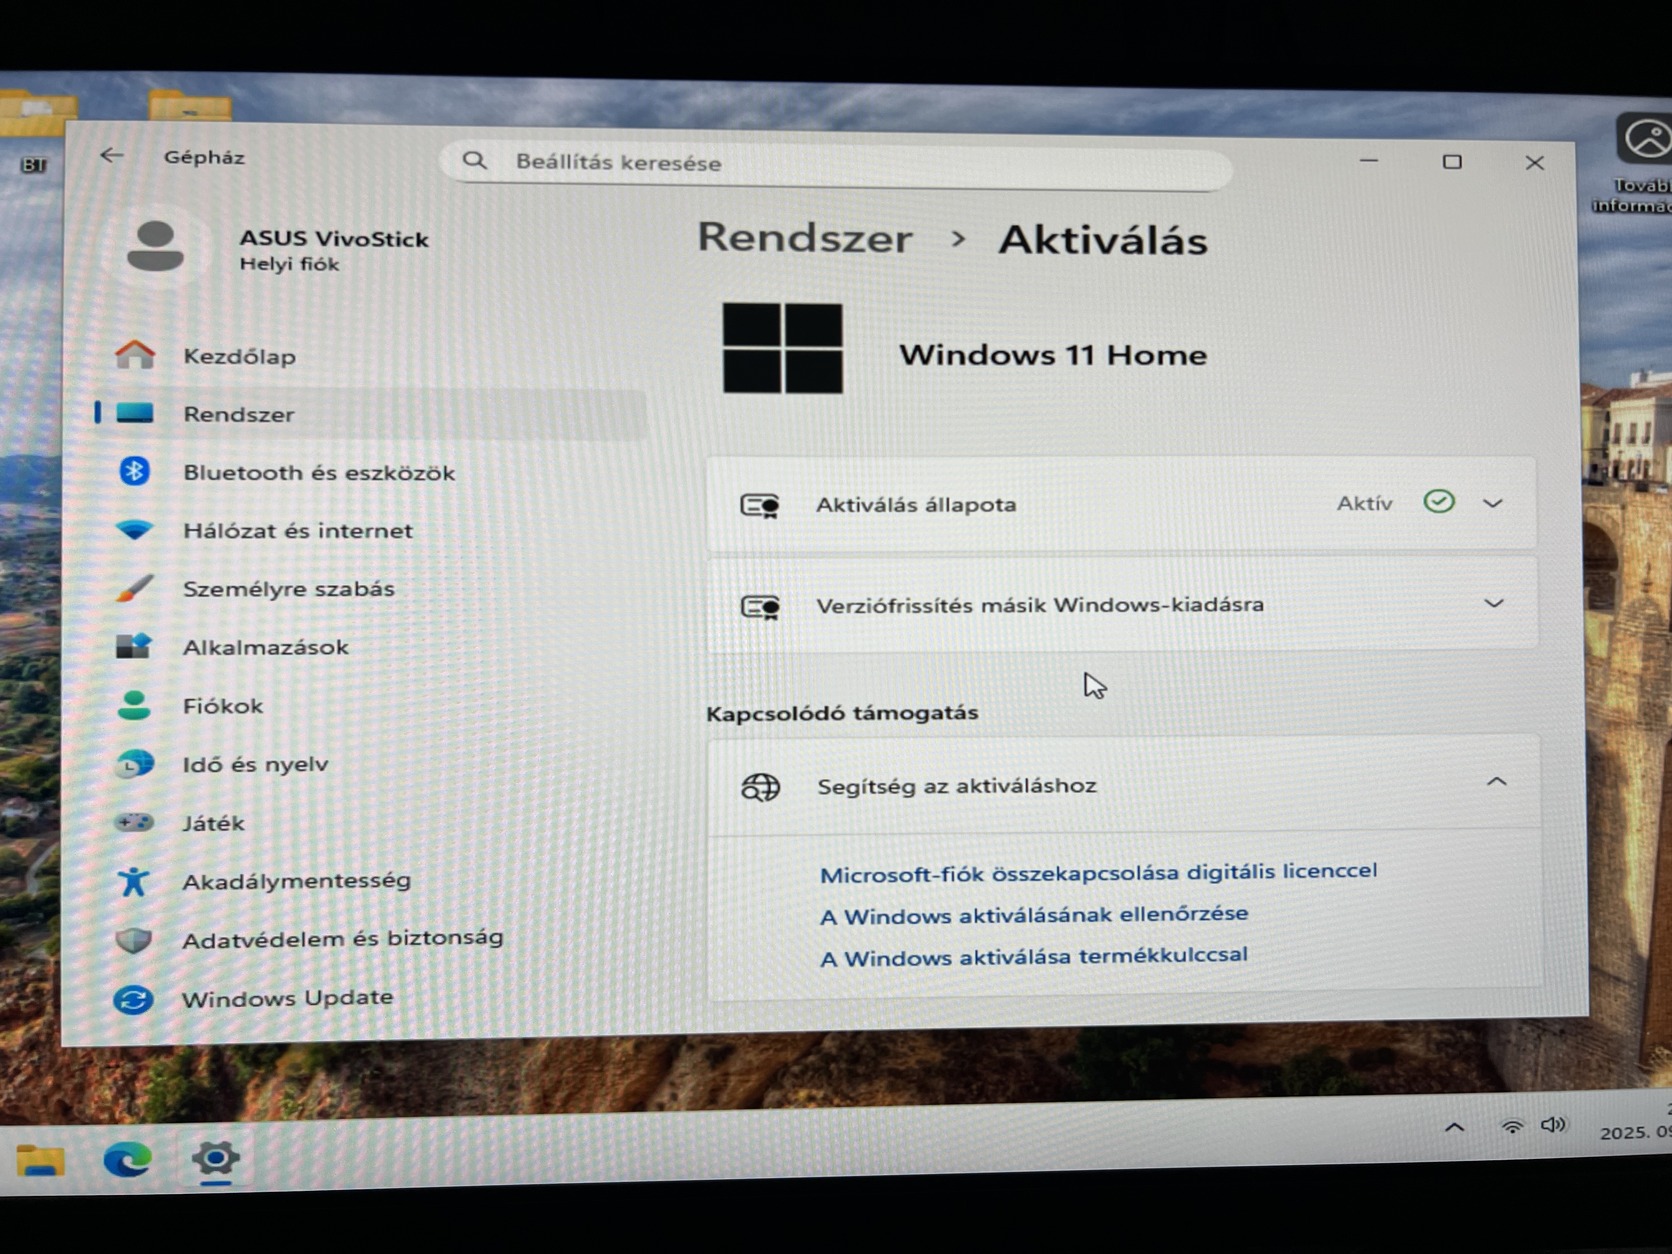
Task: Click the Rendszer breadcrumb in the header
Action: [x=805, y=238]
